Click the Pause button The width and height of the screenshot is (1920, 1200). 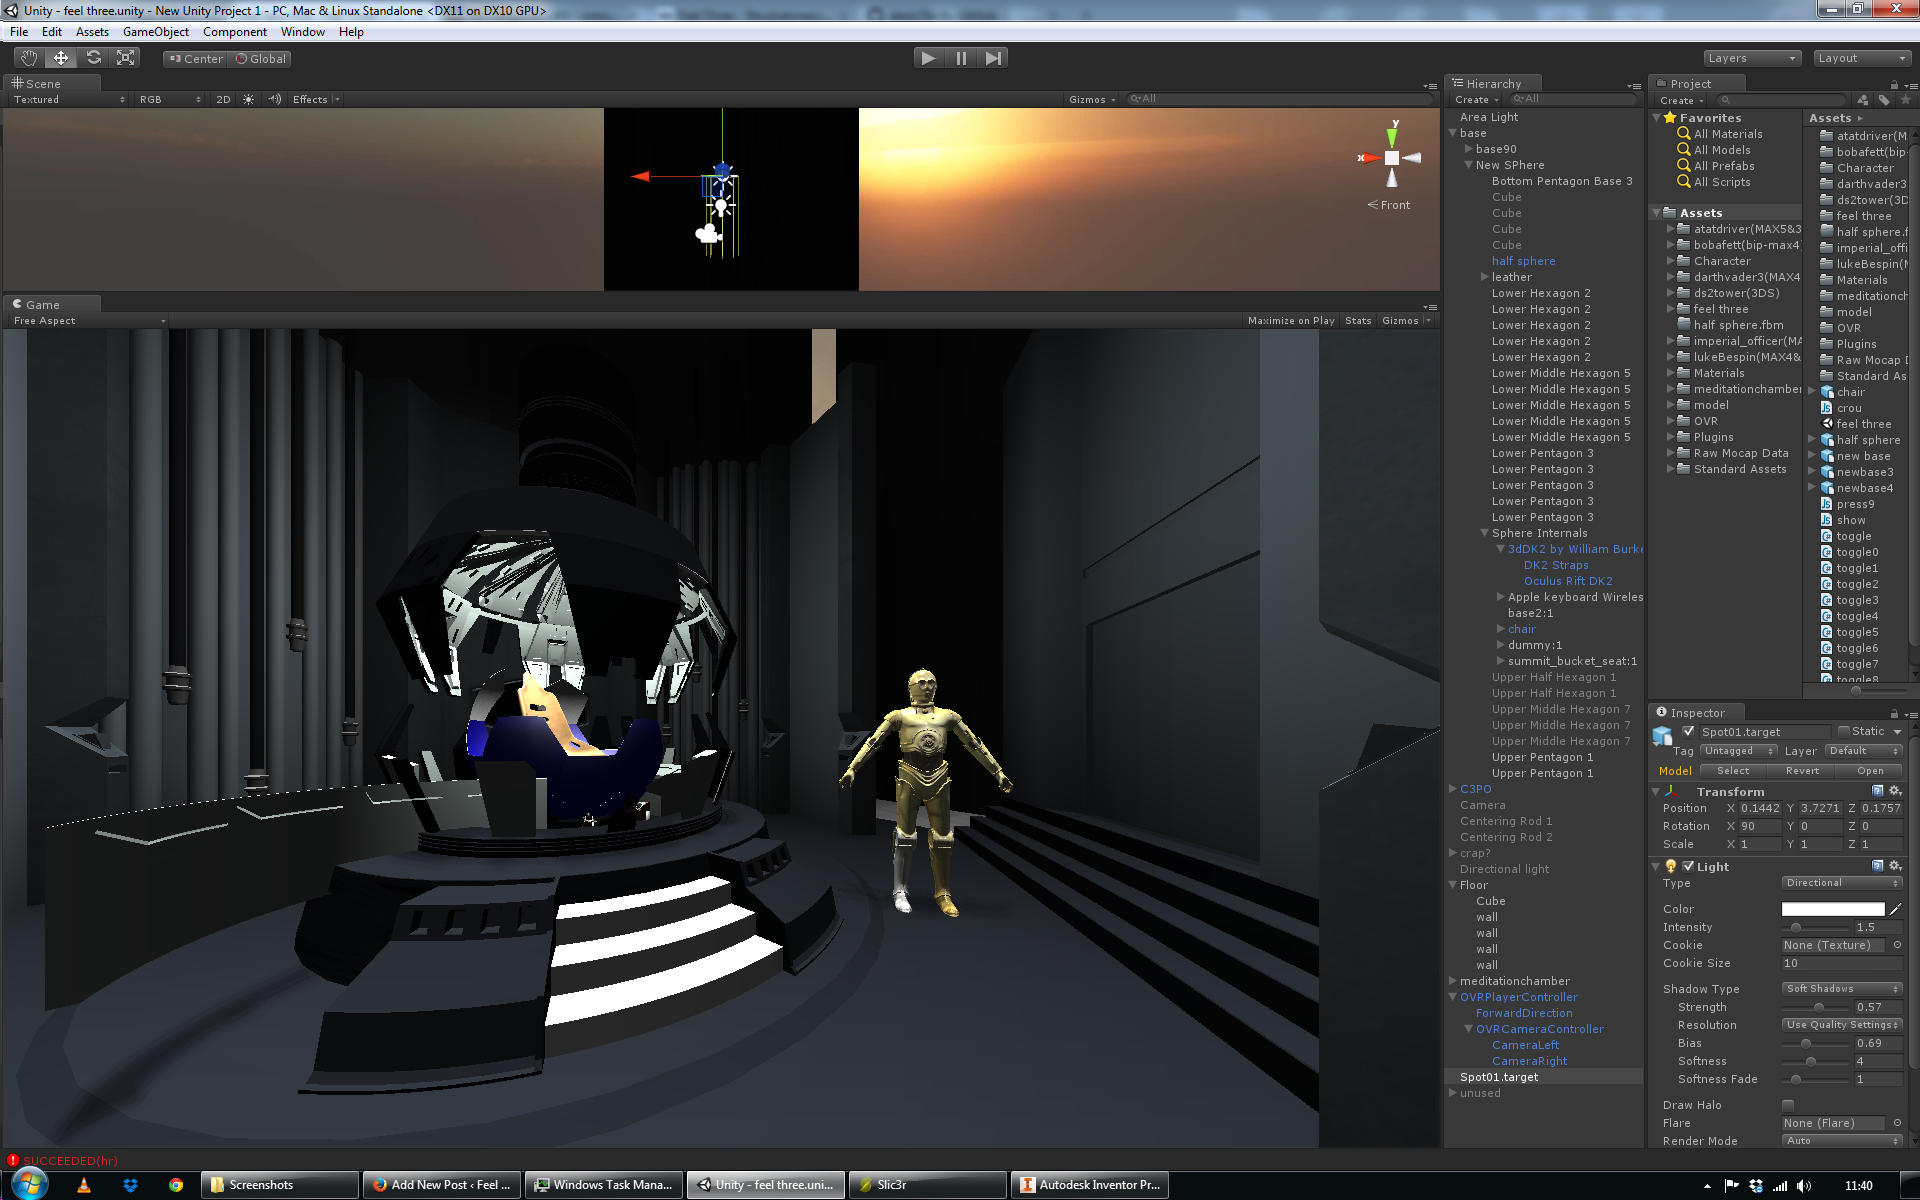pos(961,58)
